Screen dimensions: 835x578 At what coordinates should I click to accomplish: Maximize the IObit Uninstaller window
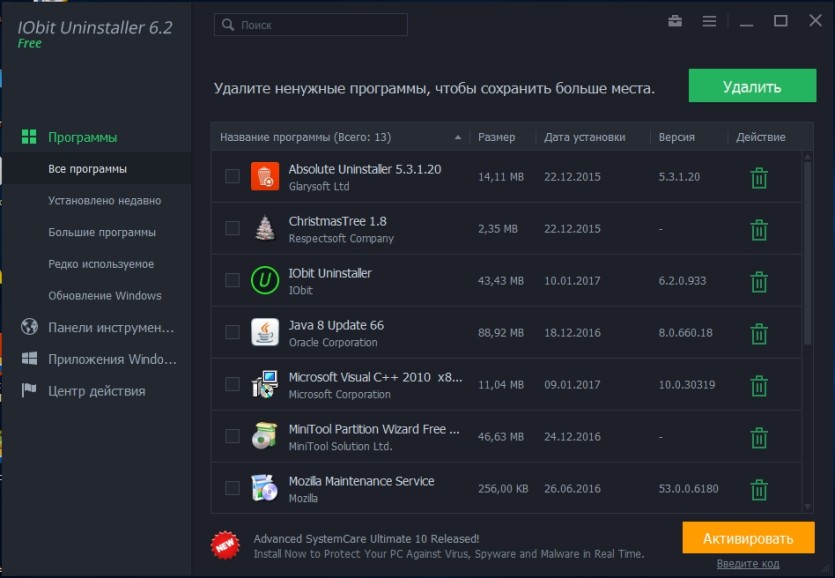tap(781, 21)
